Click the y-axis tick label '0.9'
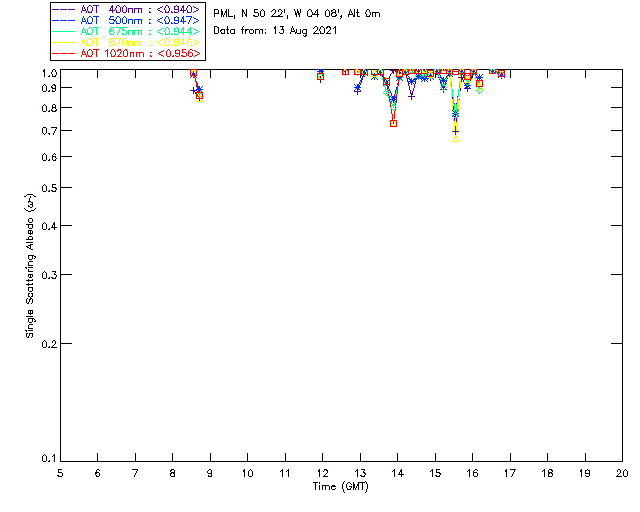 pyautogui.click(x=49, y=88)
